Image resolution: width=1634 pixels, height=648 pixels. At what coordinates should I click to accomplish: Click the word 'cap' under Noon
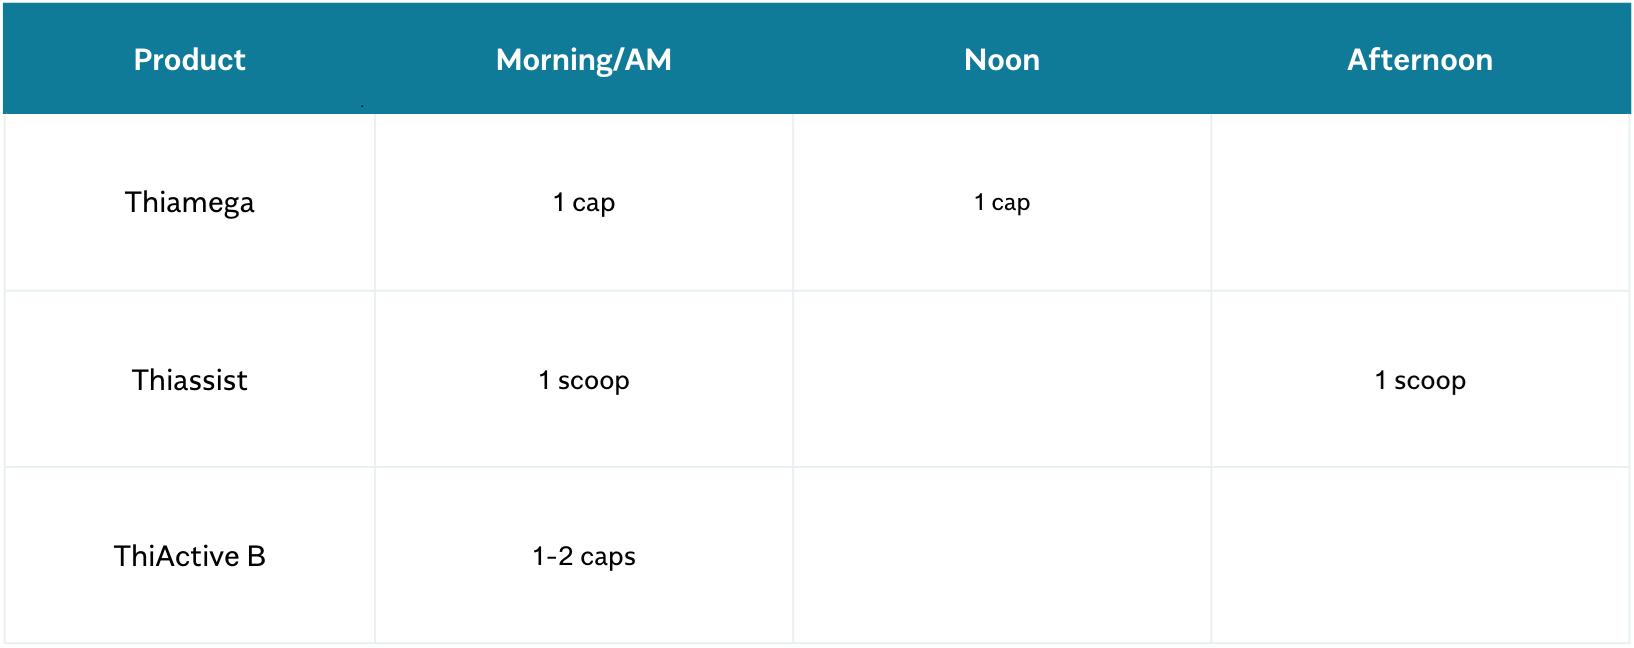(1011, 203)
